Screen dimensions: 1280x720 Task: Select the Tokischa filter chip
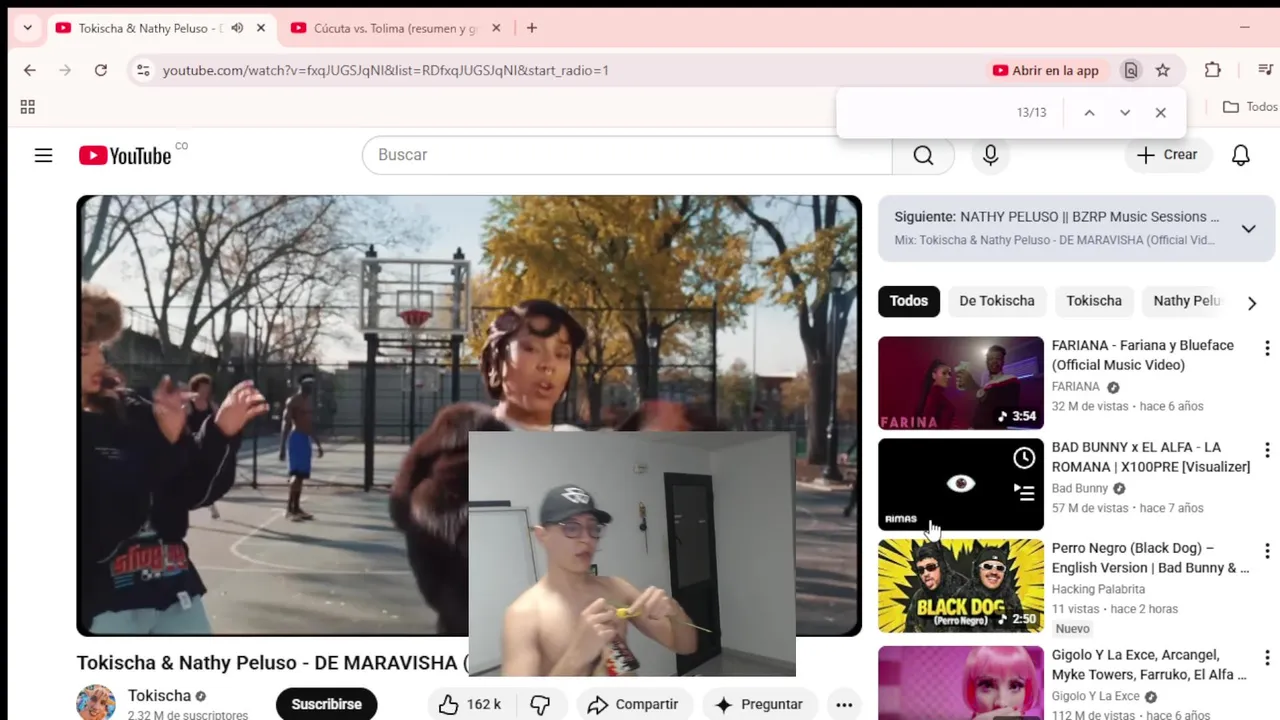1094,301
